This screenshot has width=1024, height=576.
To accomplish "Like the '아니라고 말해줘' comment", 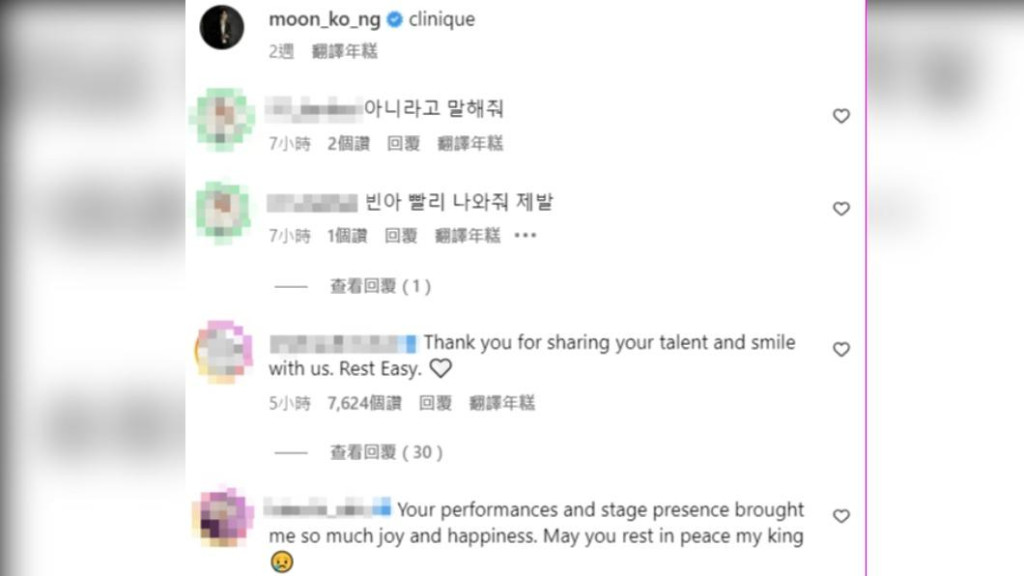I will 841,116.
